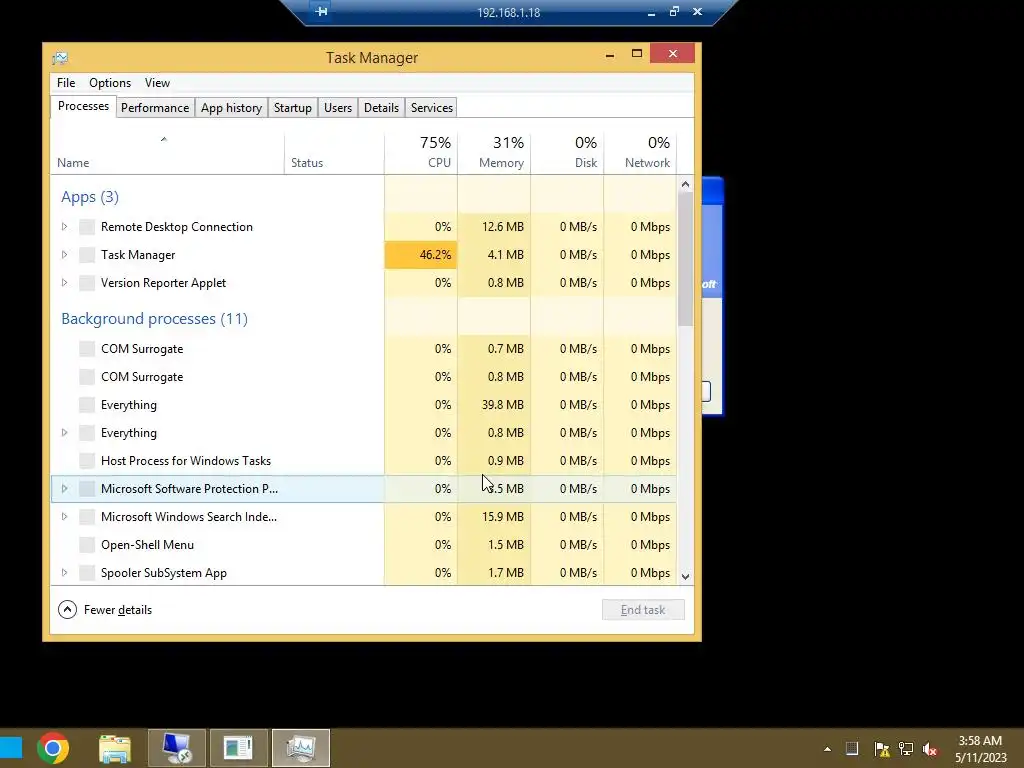Viewport: 1024px width, 768px height.
Task: Select the Everything row using 39.8 MB
Action: click(x=364, y=405)
